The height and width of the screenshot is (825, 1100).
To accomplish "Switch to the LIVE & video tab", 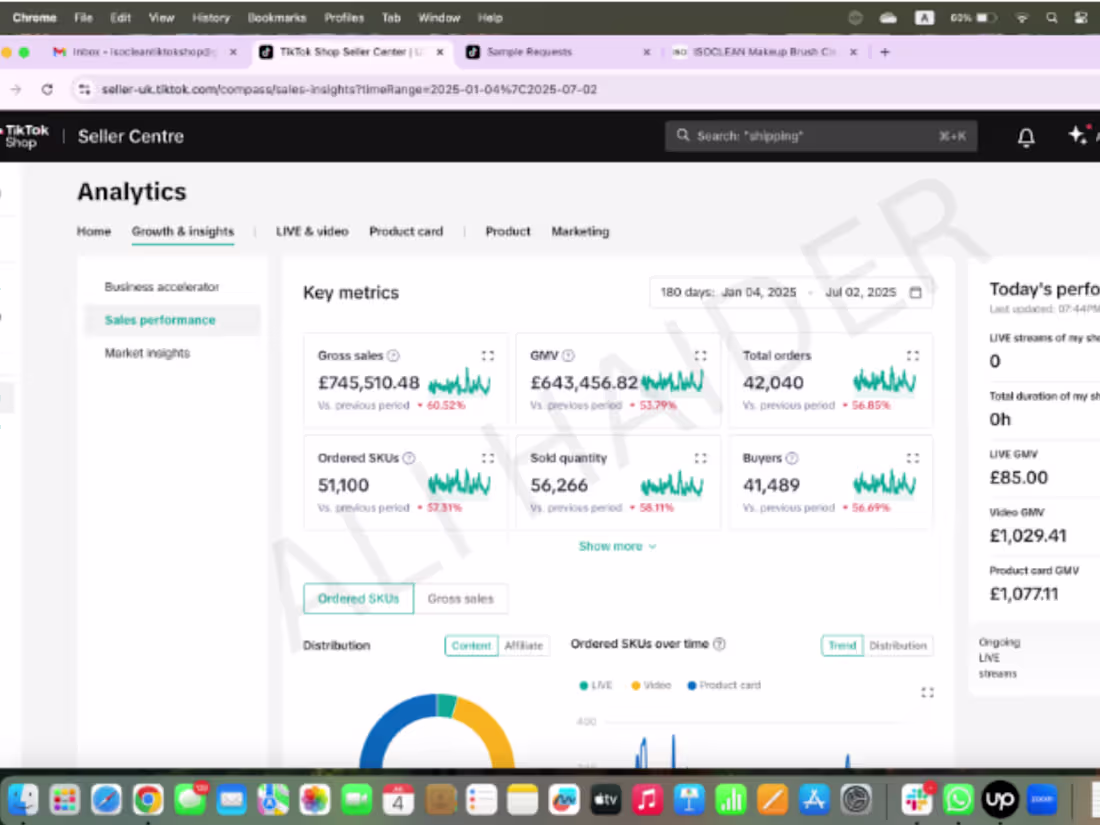I will 311,231.
